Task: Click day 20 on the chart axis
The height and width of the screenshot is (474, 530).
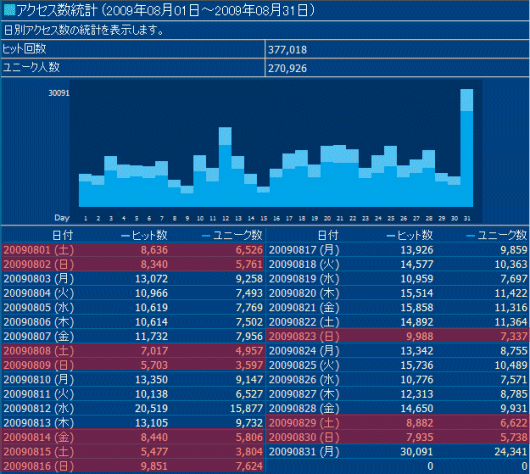Action: click(x=327, y=218)
